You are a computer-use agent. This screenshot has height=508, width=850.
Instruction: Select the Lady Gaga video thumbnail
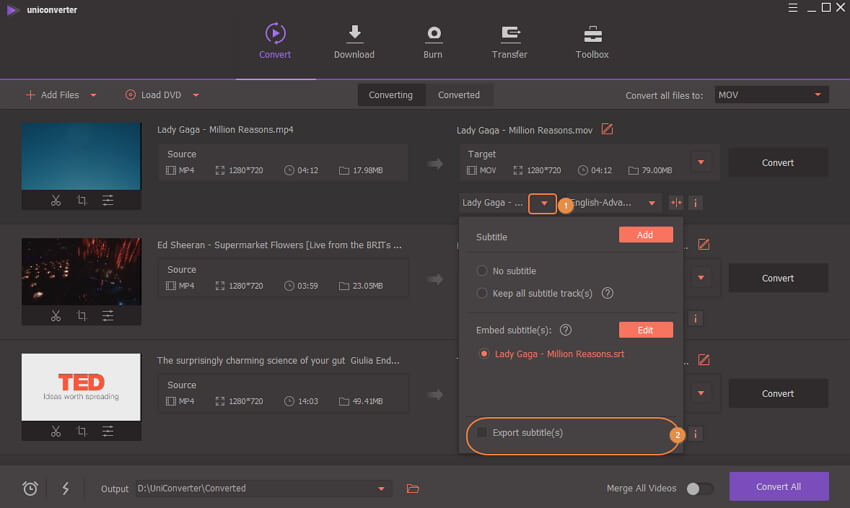[81, 156]
